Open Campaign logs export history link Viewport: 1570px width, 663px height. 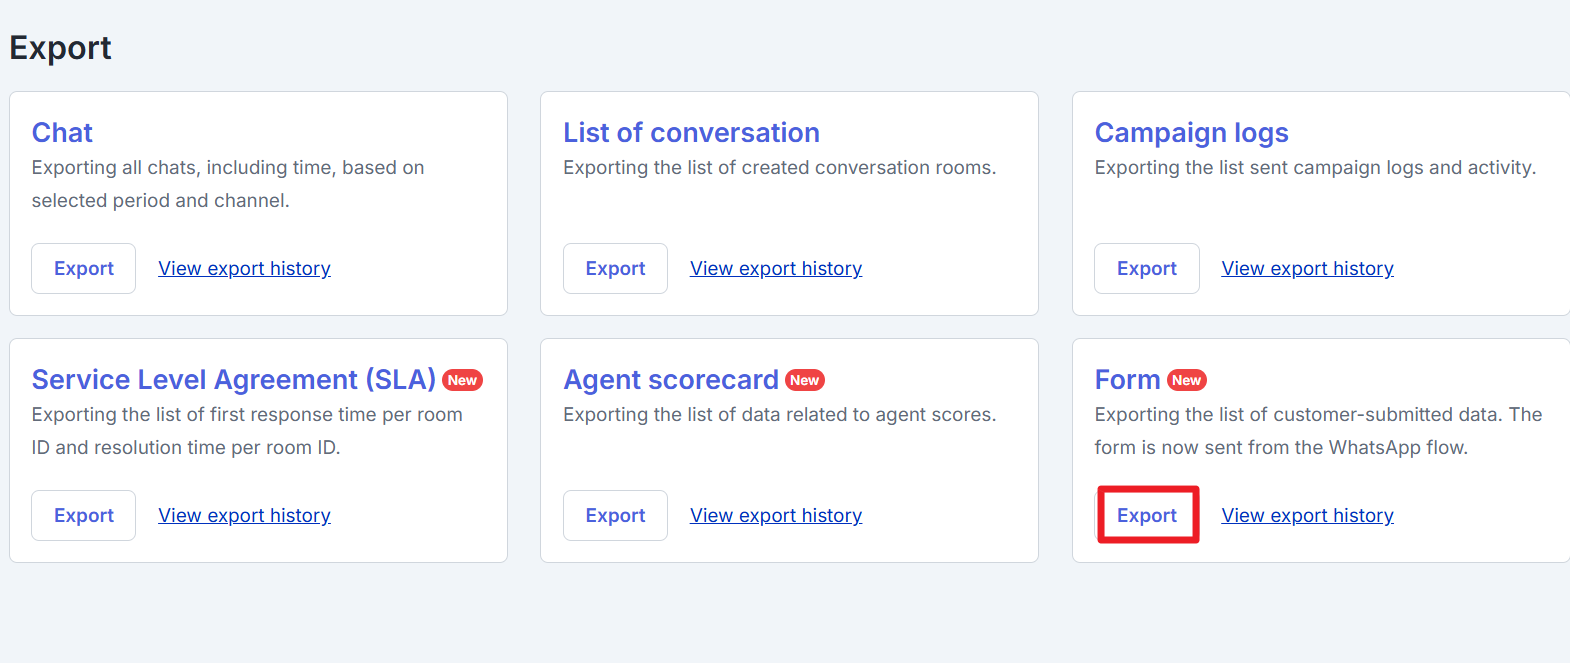(x=1307, y=268)
